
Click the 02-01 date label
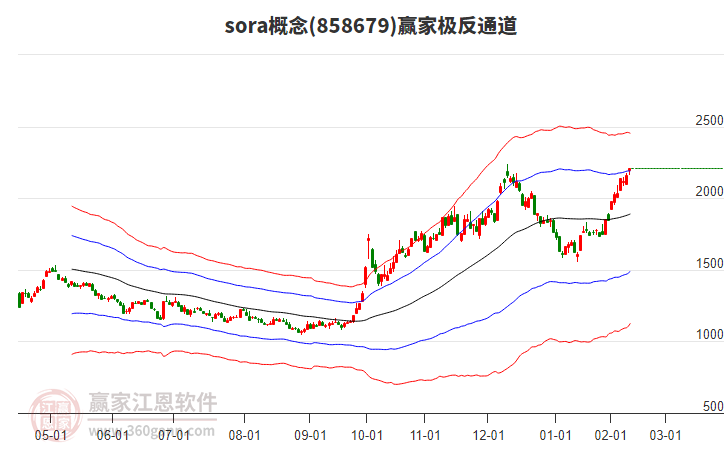[610, 435]
